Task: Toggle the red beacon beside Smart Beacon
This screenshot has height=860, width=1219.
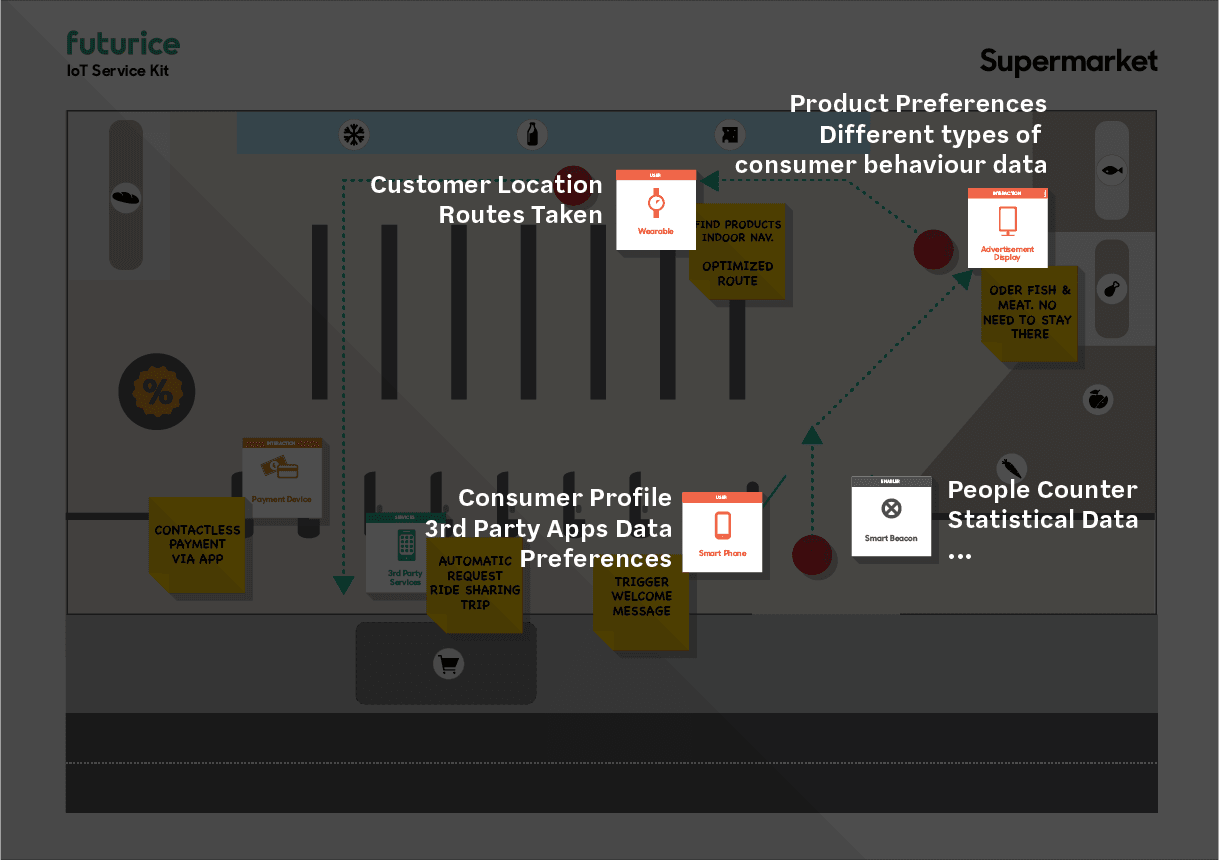Action: [x=812, y=555]
